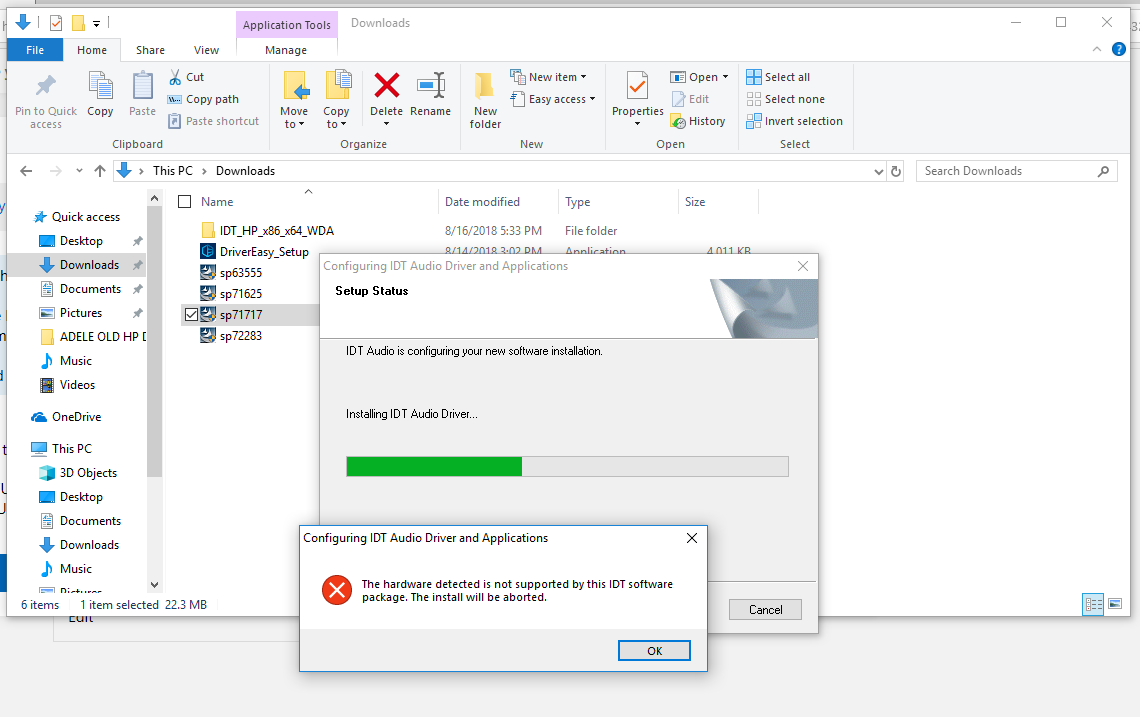The image size is (1140, 717).
Task: Click the Edit ribbon command
Action: pyautogui.click(x=690, y=99)
